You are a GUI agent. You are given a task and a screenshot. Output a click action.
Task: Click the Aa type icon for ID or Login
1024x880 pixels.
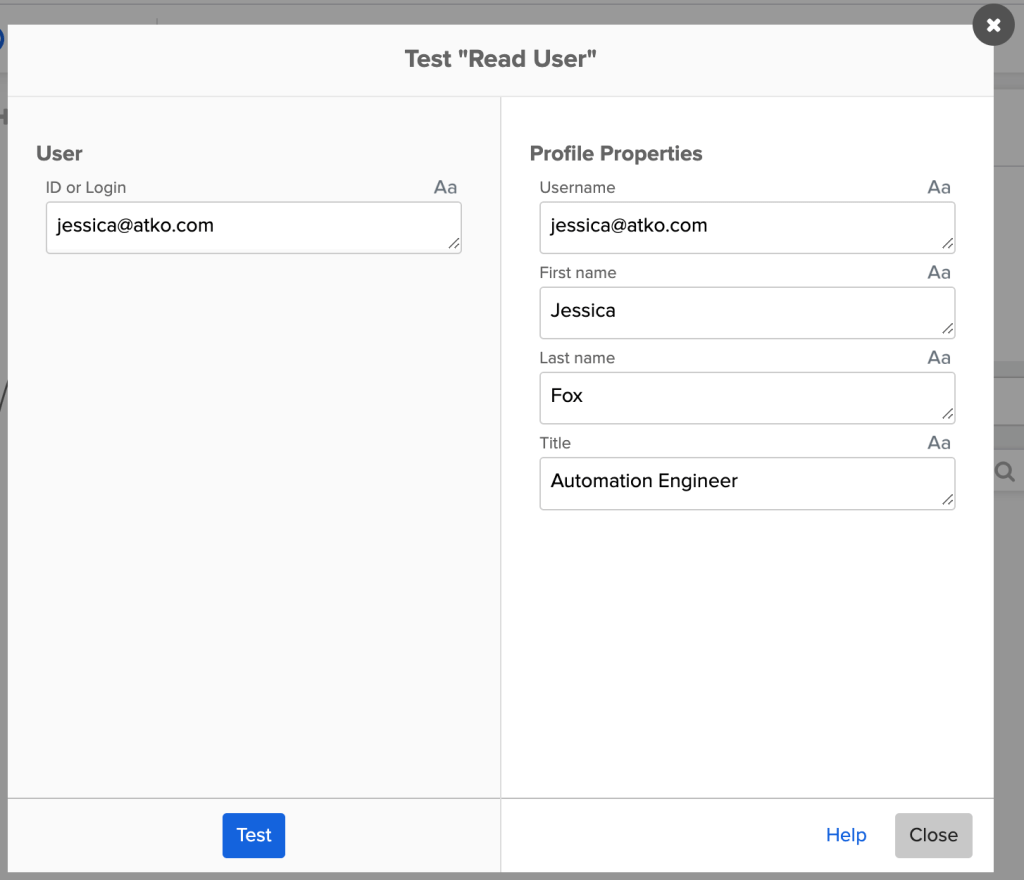[445, 188]
